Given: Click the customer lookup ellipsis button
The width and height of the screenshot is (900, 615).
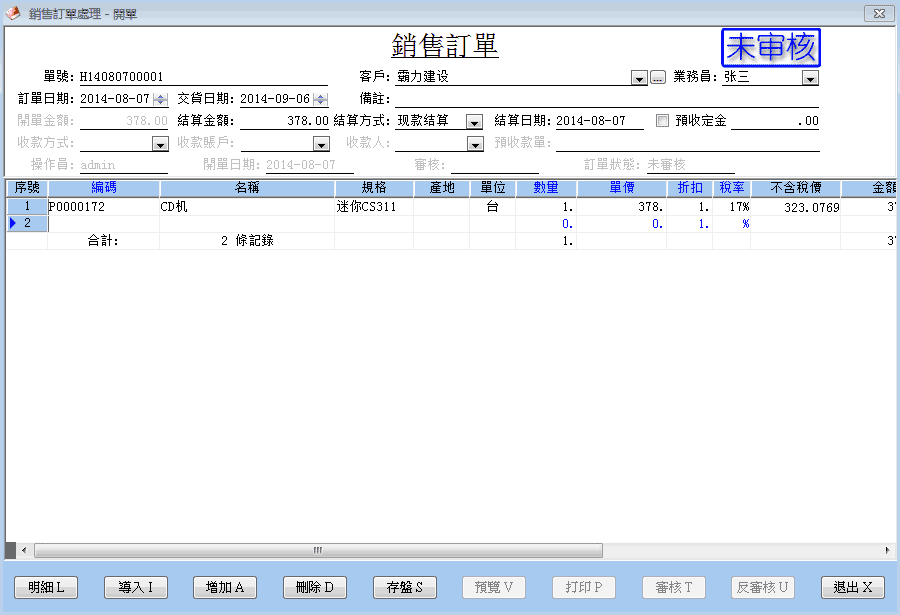Looking at the screenshot, I should 657,77.
